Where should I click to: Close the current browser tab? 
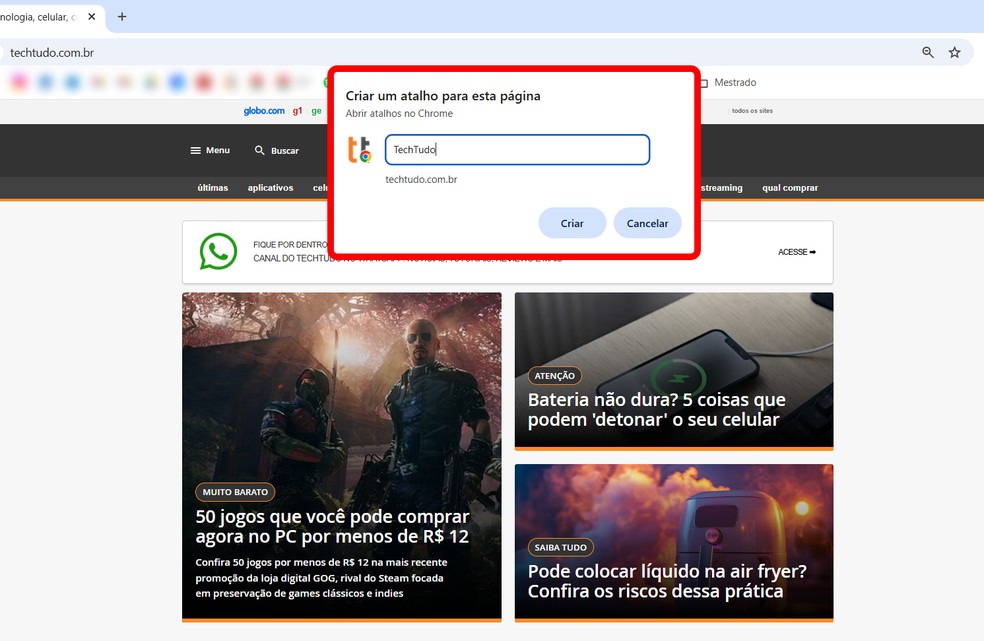pos(92,17)
